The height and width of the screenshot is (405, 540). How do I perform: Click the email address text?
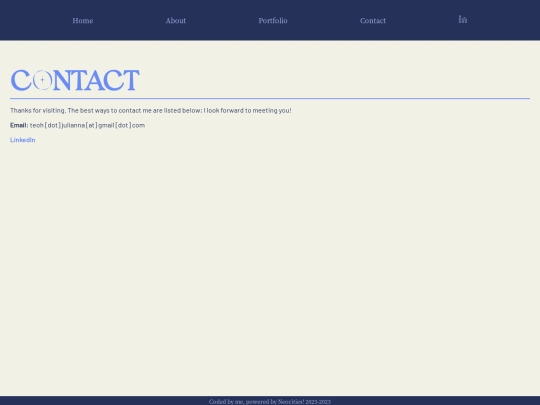pos(87,125)
